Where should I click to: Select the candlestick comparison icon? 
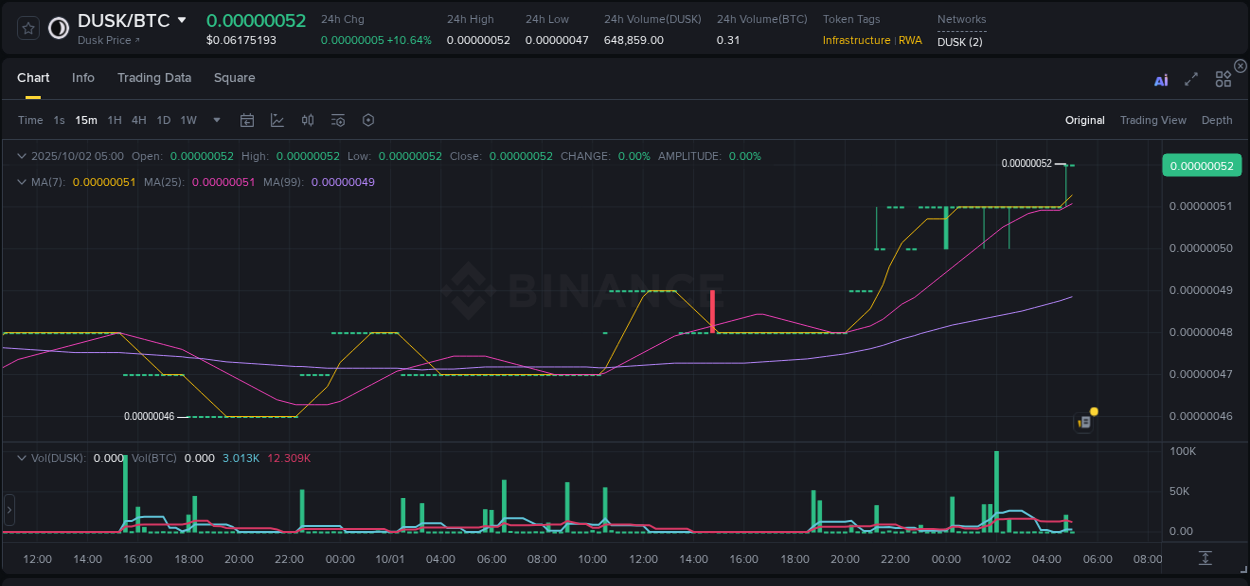click(308, 119)
